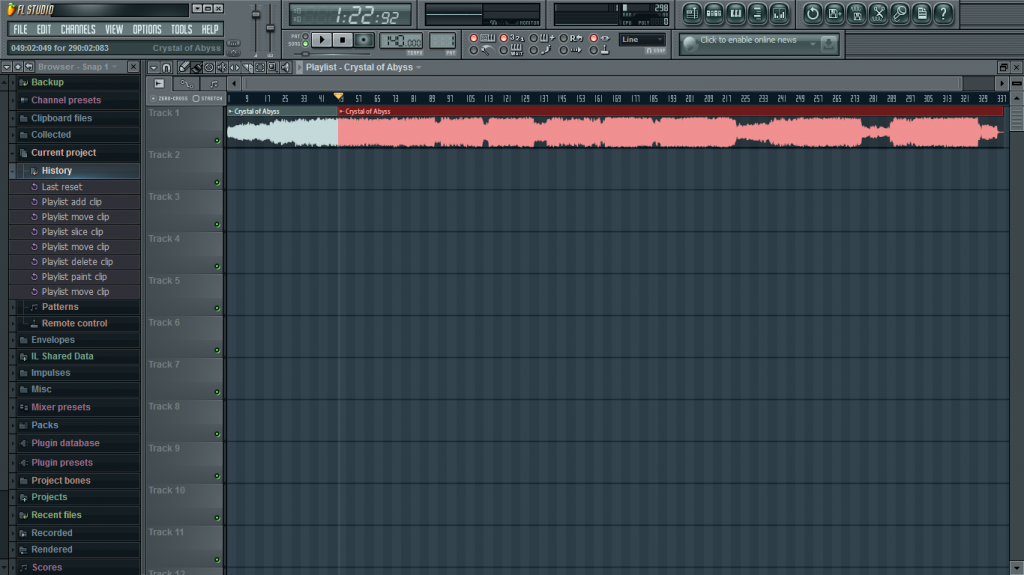
Task: Click the Save new version icon
Action: [835, 13]
